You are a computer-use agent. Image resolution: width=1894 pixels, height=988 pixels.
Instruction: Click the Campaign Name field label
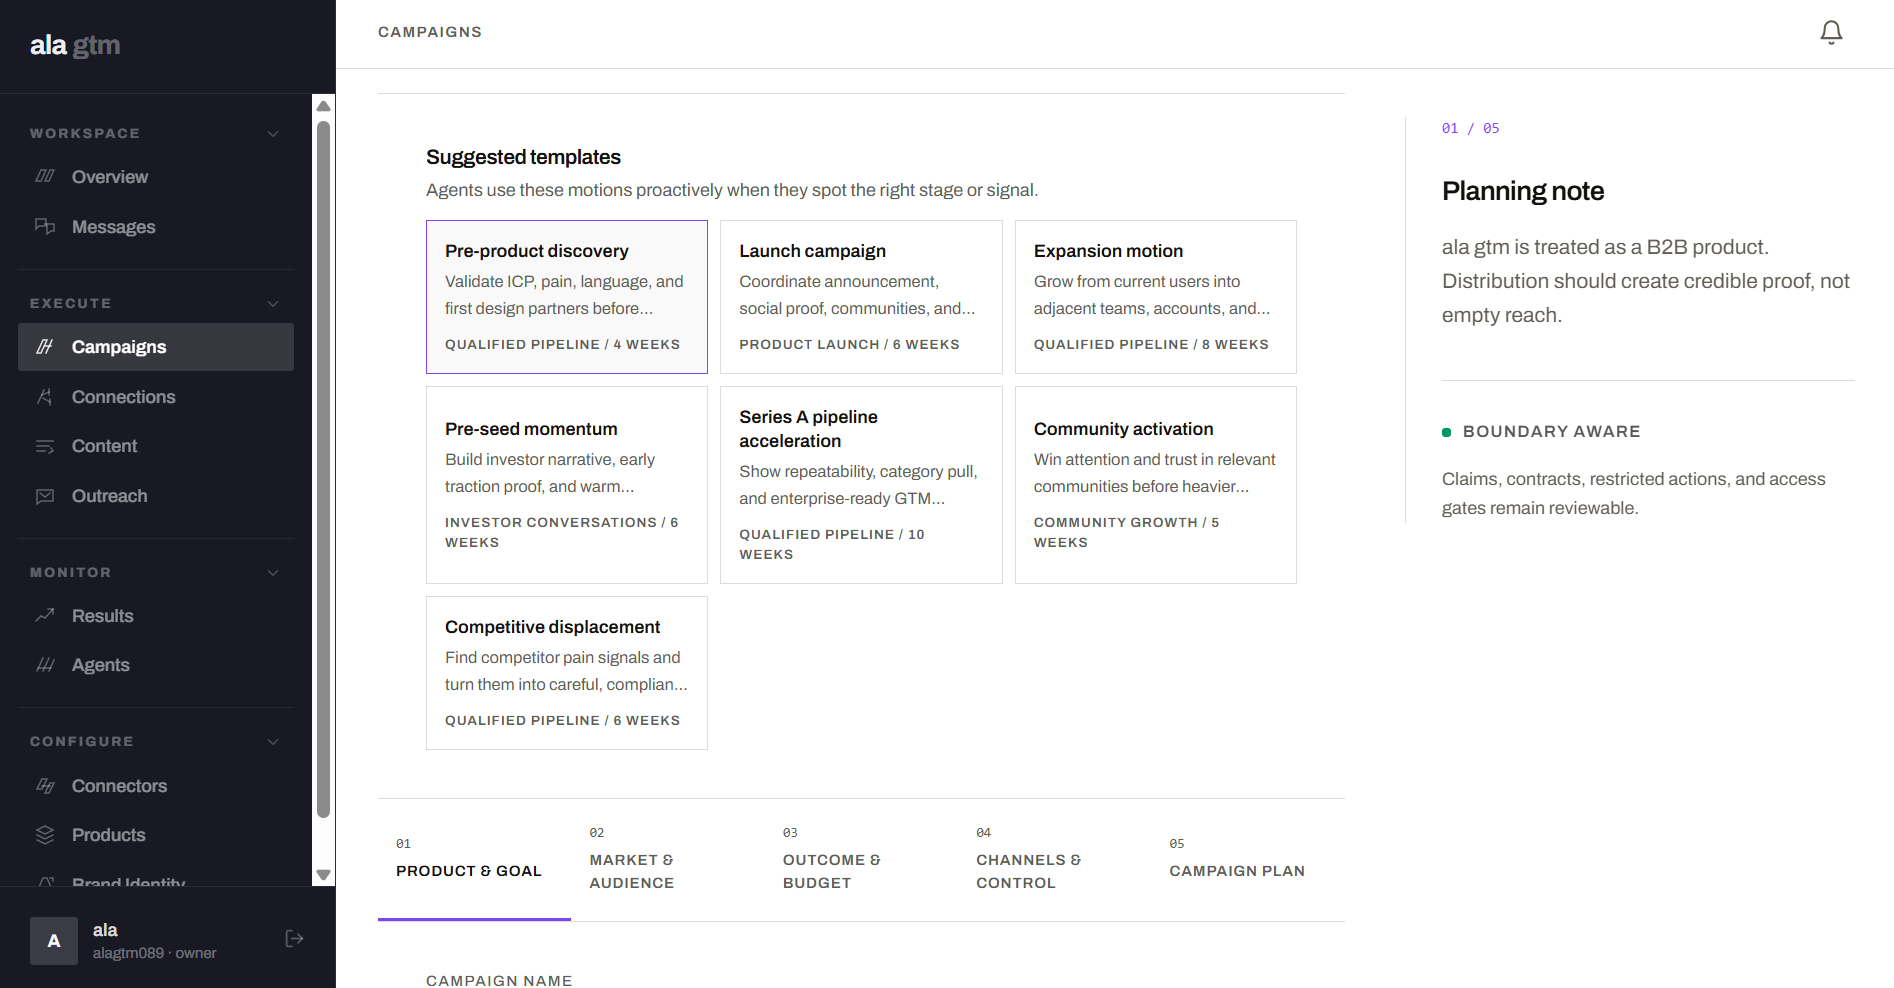pos(499,980)
